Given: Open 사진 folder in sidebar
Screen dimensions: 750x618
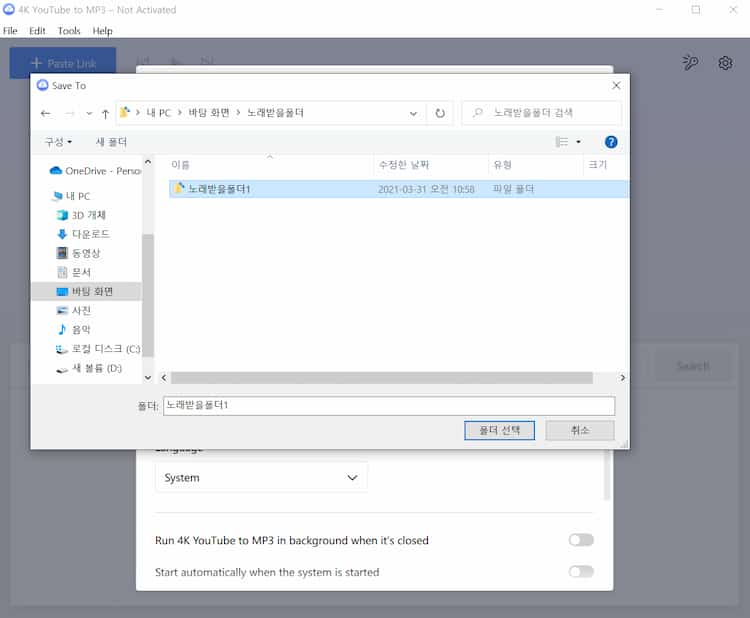Looking at the screenshot, I should tap(74, 310).
